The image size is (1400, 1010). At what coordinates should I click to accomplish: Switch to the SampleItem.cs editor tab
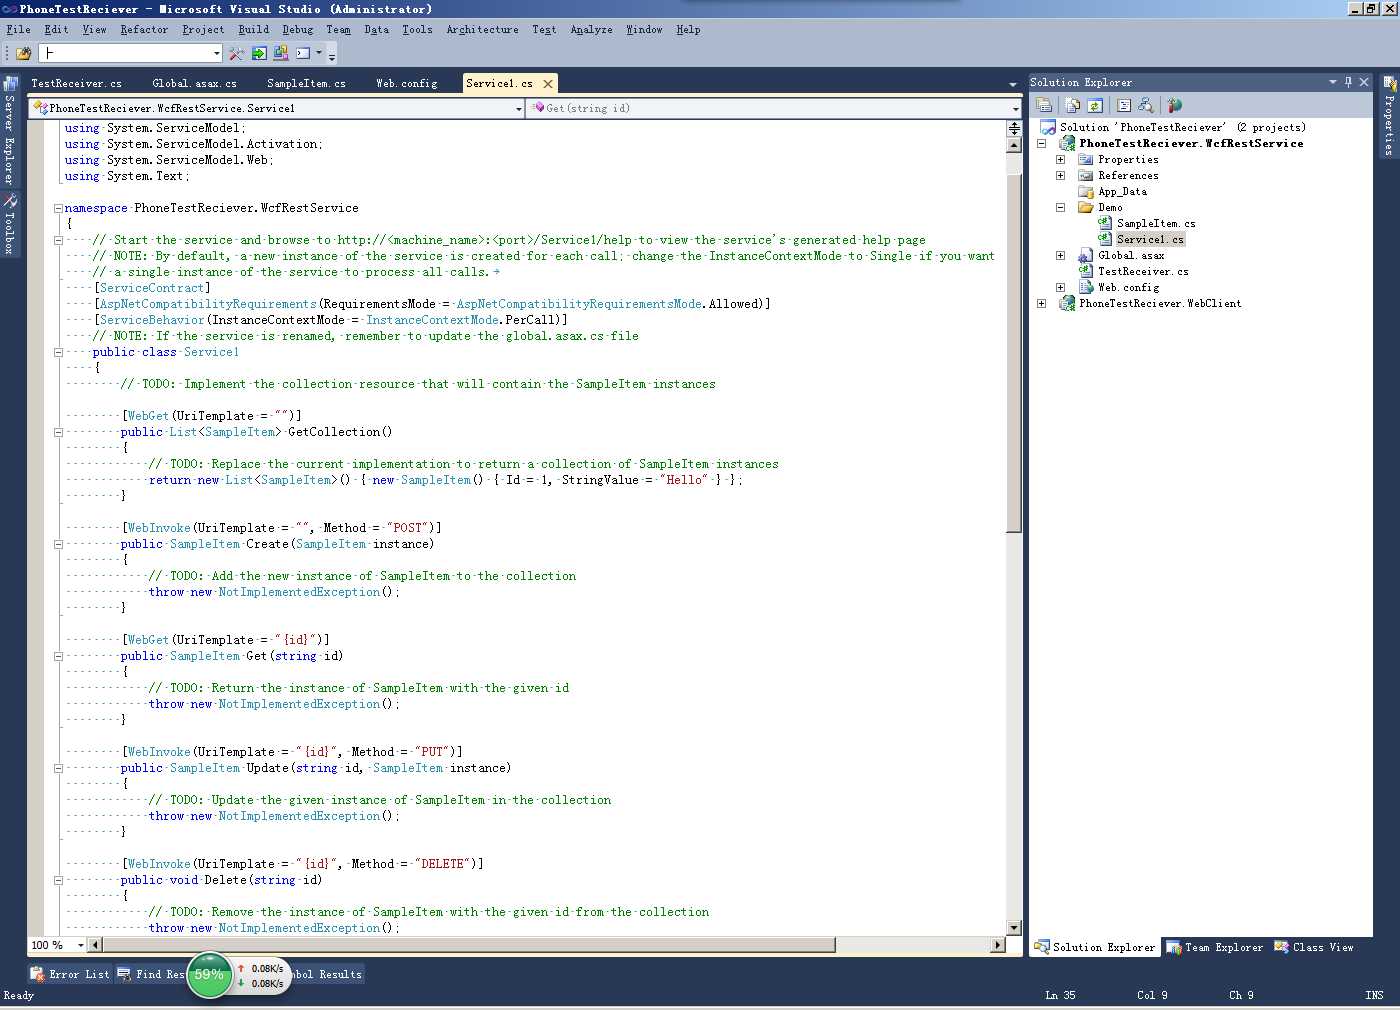tap(306, 83)
